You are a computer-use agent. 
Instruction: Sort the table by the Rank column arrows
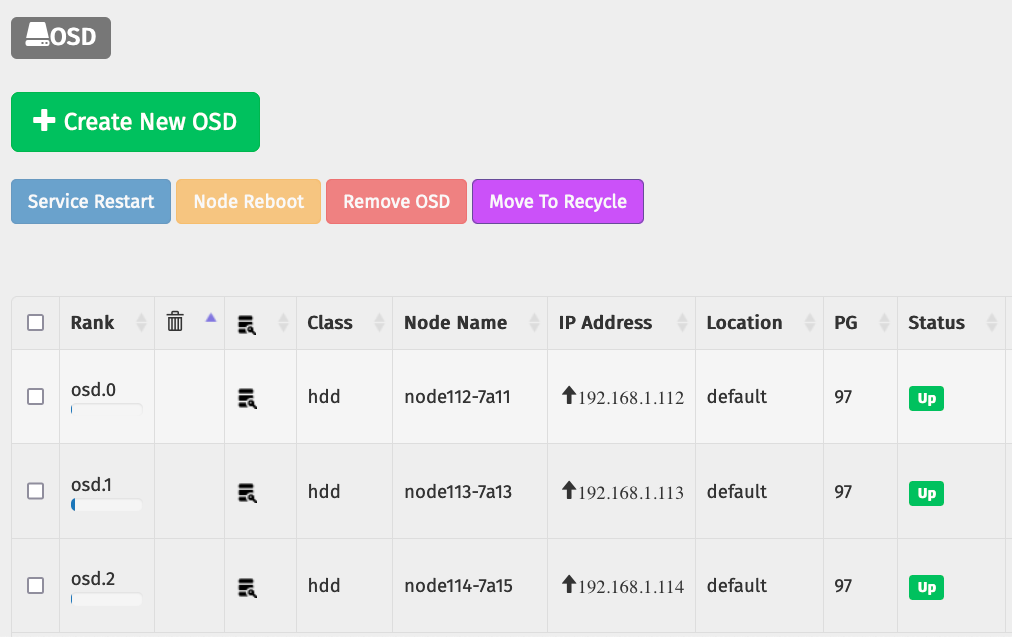[x=141, y=322]
